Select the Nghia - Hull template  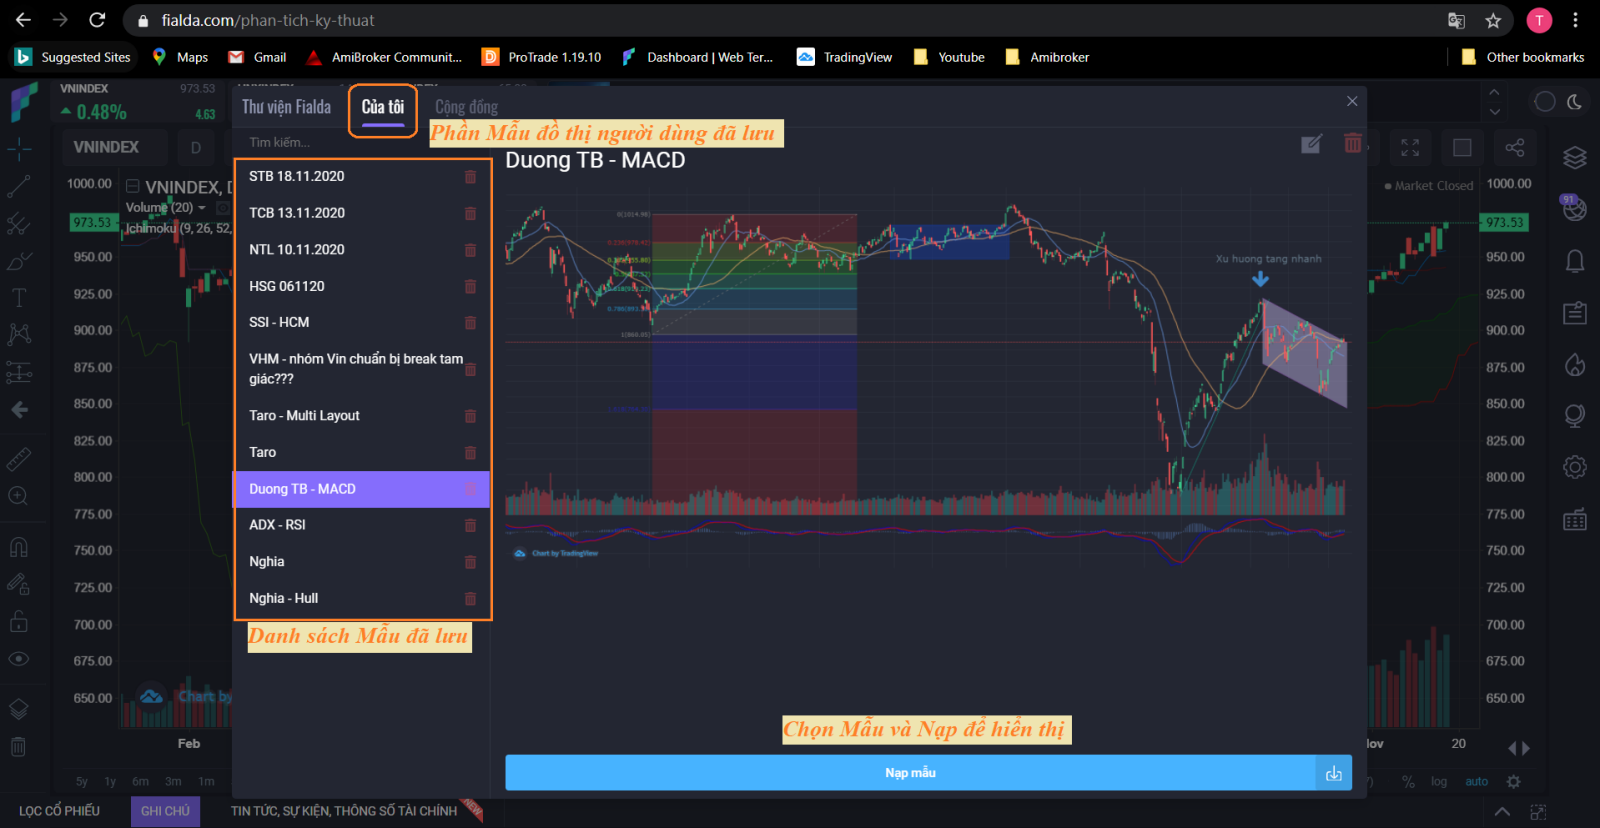point(284,598)
